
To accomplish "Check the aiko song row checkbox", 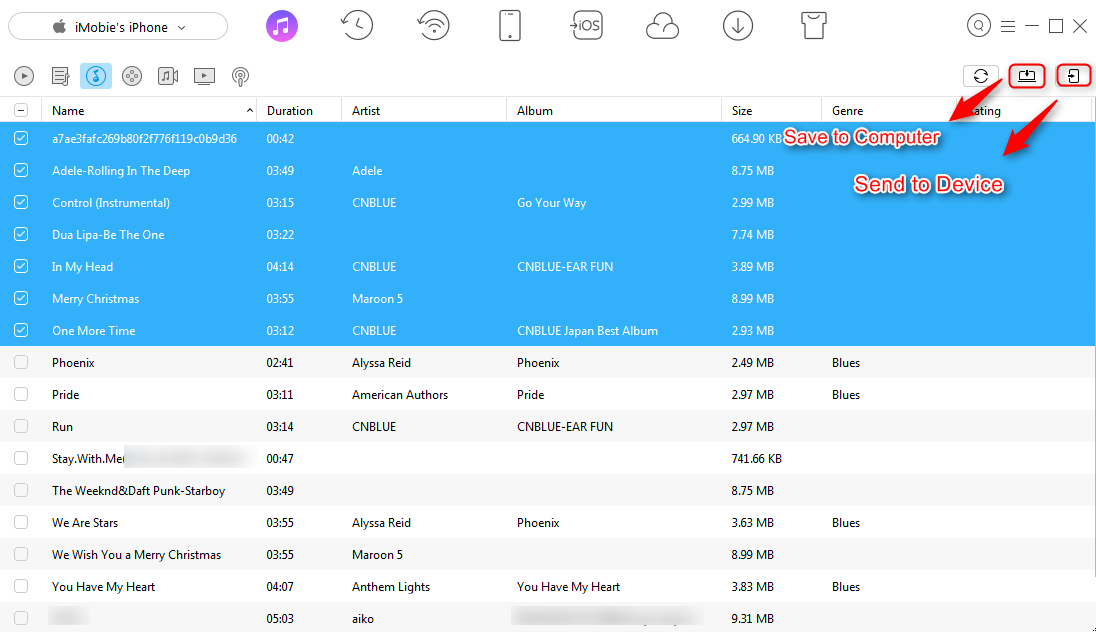I will [x=21, y=618].
